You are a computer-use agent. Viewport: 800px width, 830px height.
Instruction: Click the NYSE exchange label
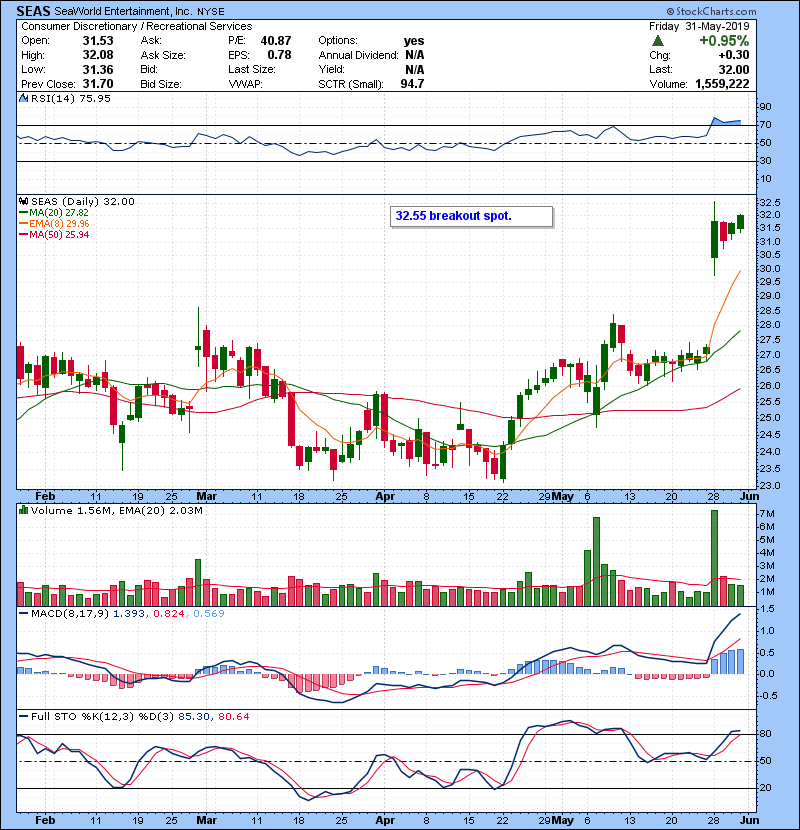211,12
